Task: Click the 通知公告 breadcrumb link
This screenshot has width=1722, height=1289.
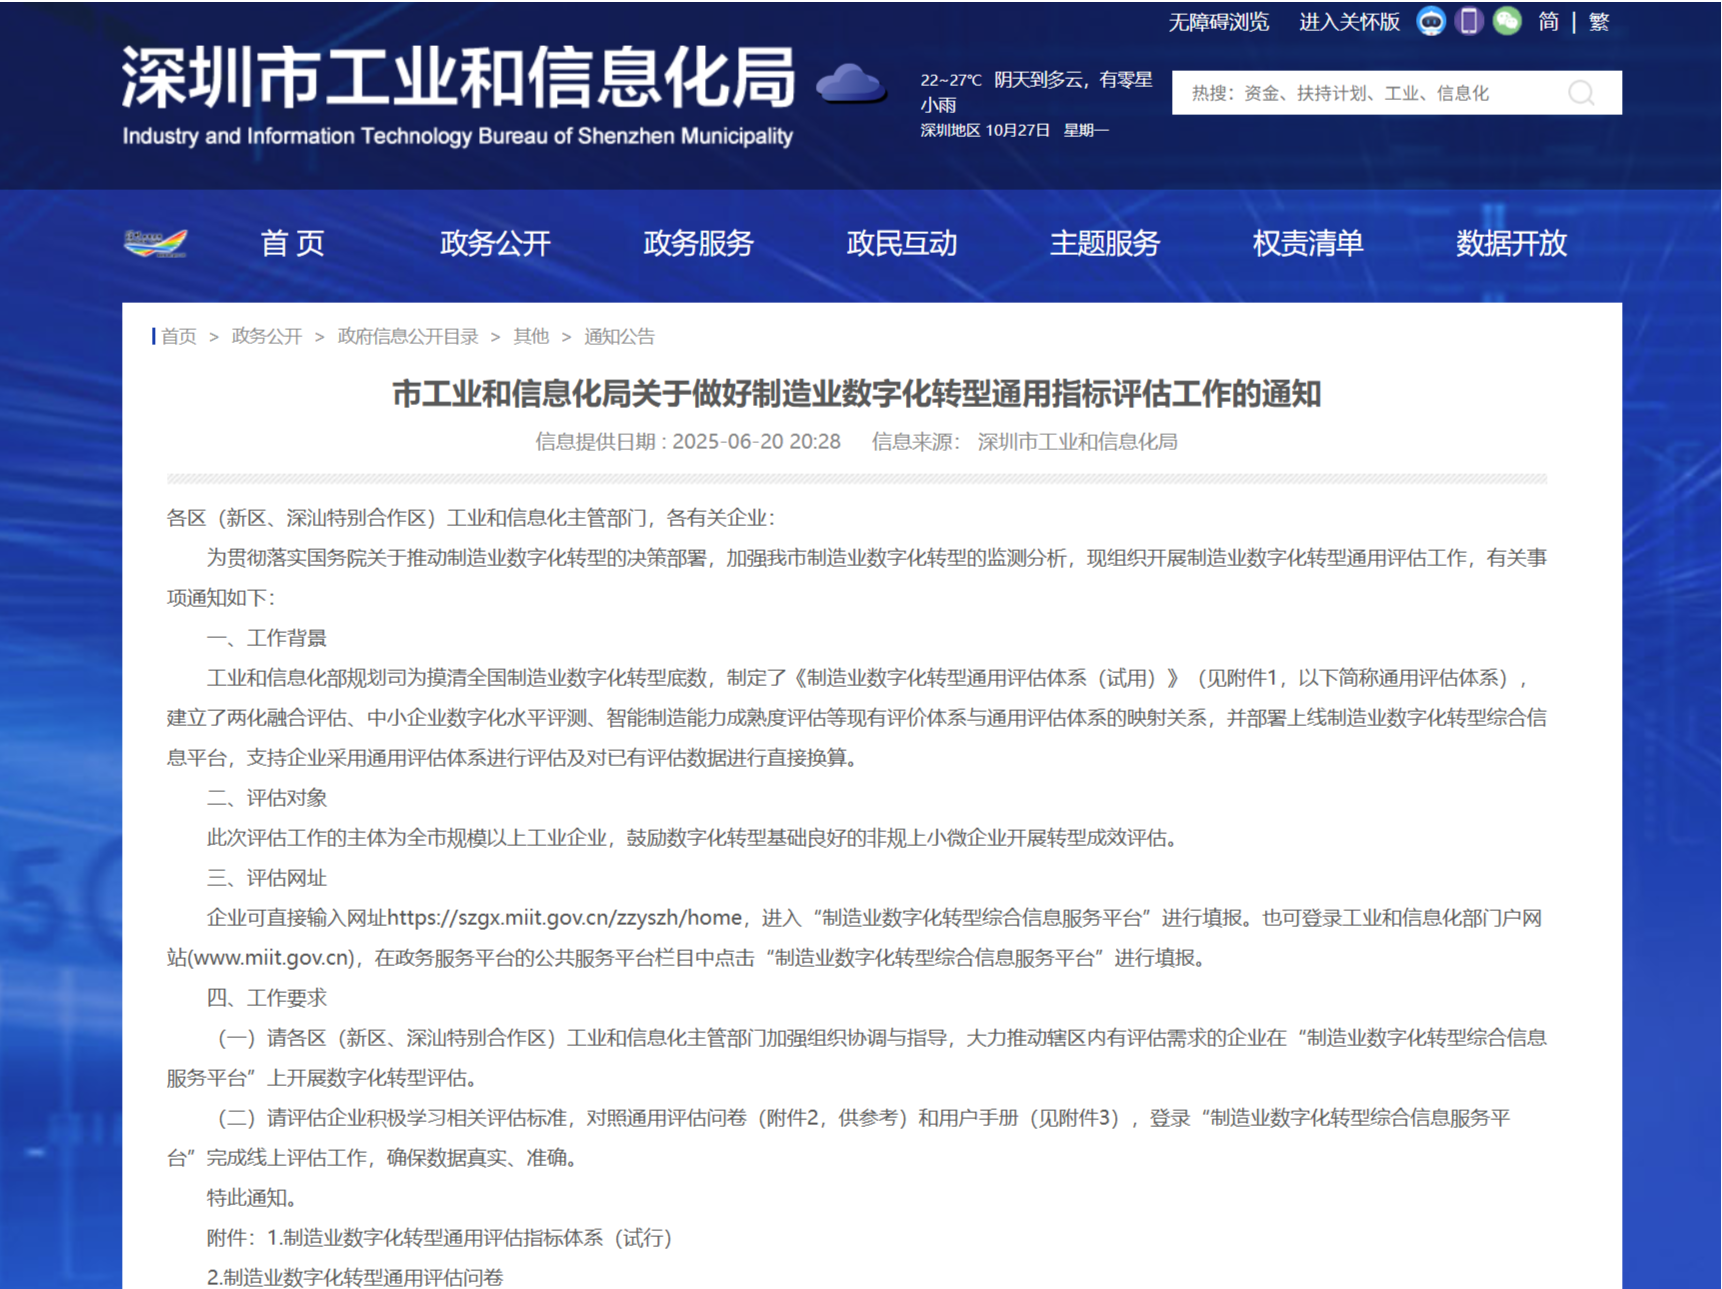Action: [x=618, y=336]
